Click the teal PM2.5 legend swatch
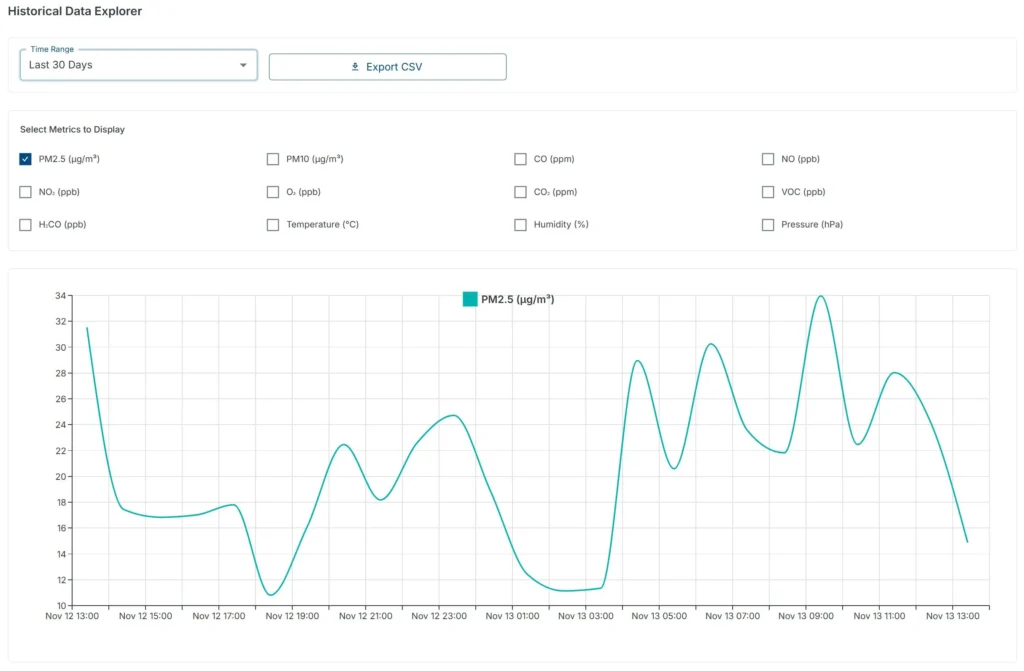Image resolution: width=1024 pixels, height=671 pixels. tap(470, 299)
